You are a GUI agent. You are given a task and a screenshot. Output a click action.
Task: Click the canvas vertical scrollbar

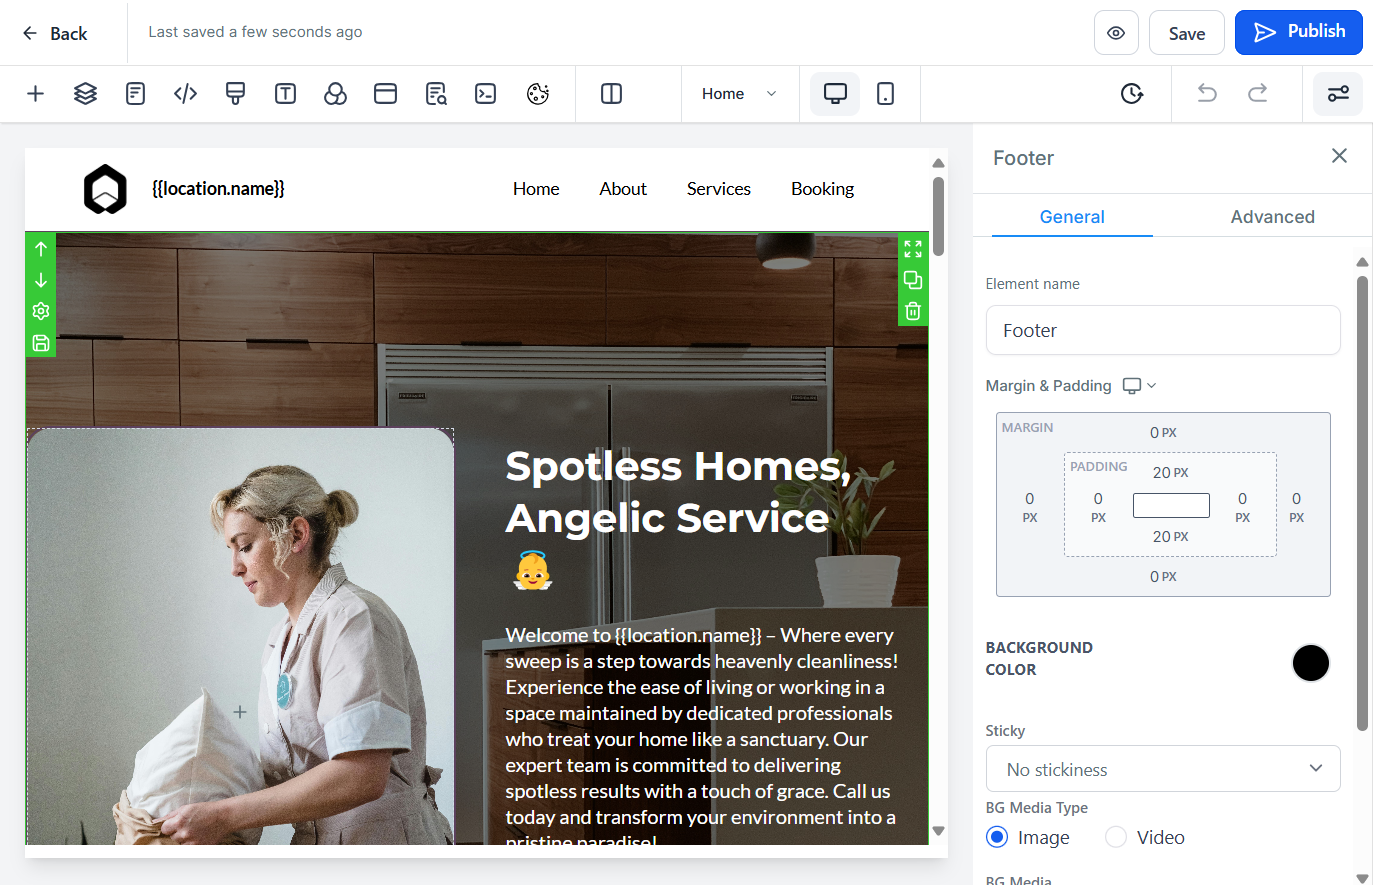point(938,216)
